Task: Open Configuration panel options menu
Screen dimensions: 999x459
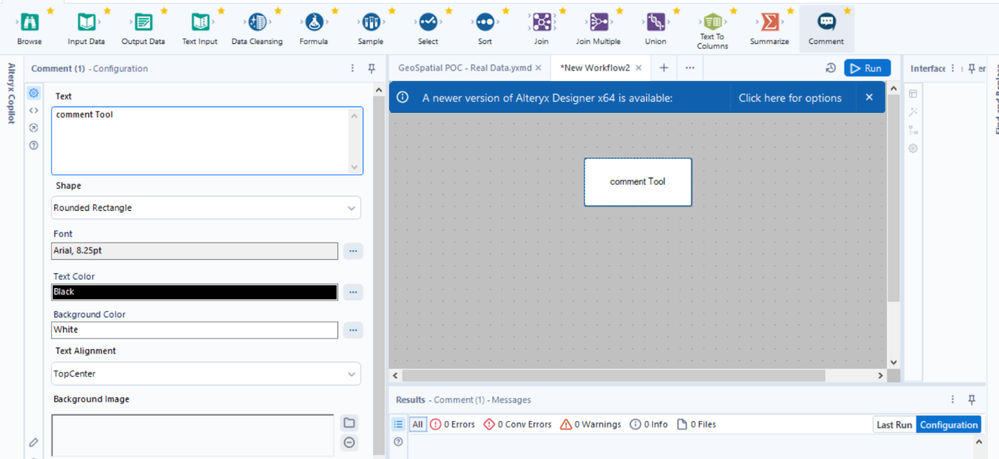Action: click(x=353, y=68)
